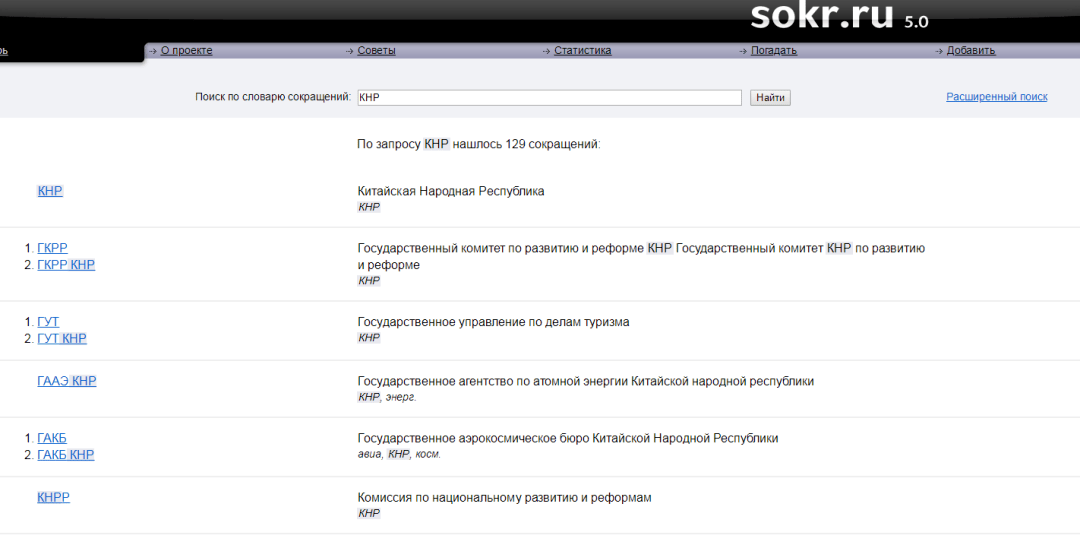The height and width of the screenshot is (545, 1080).
Task: Click the косм. category tag
Action: [428, 454]
